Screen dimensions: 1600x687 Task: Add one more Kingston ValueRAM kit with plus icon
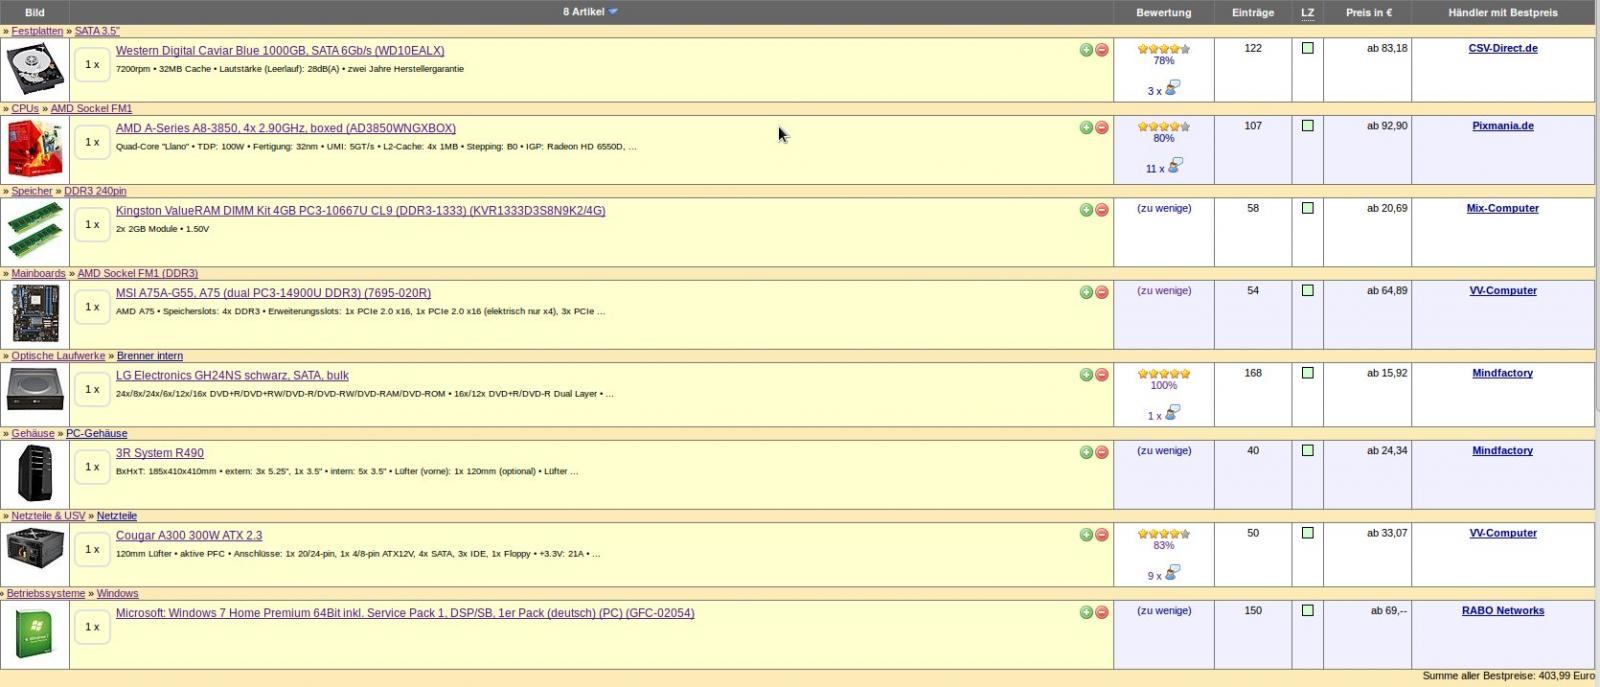coord(1086,210)
